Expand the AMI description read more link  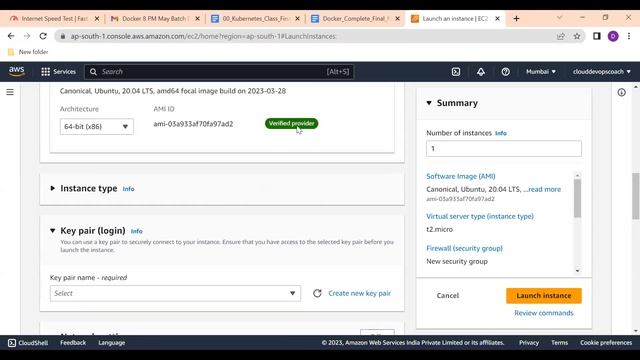click(544, 189)
